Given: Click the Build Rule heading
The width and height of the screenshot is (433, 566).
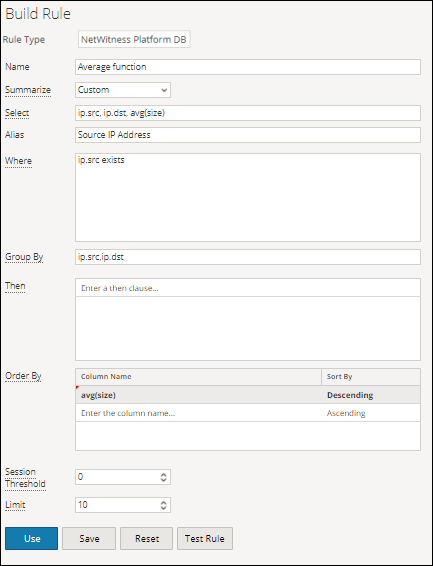Looking at the screenshot, I should 38,14.
